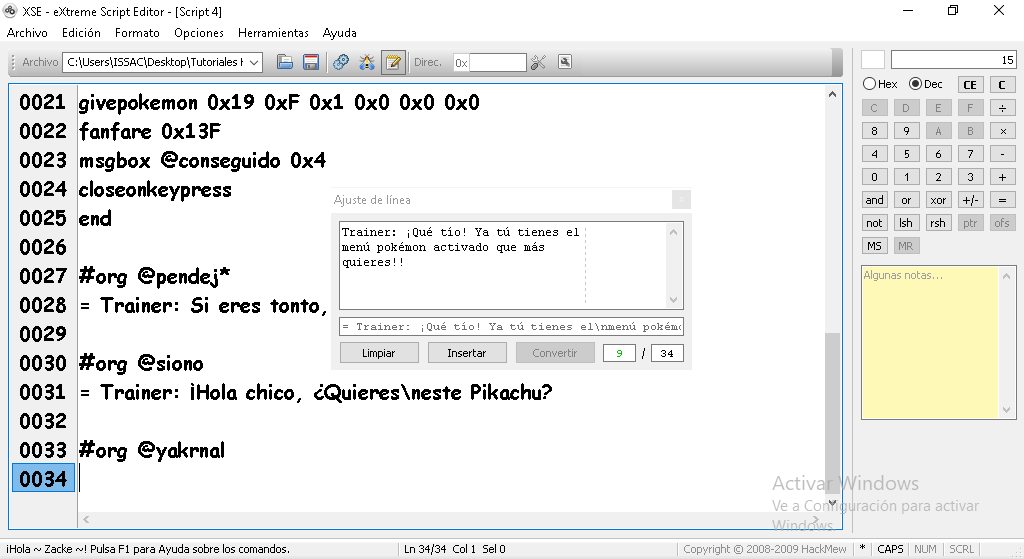The width and height of the screenshot is (1024, 559).
Task: Select the Hex radio button
Action: [869, 84]
